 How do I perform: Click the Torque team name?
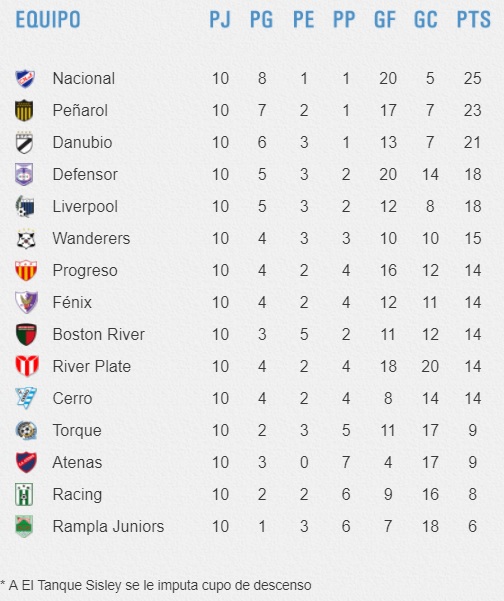click(77, 430)
